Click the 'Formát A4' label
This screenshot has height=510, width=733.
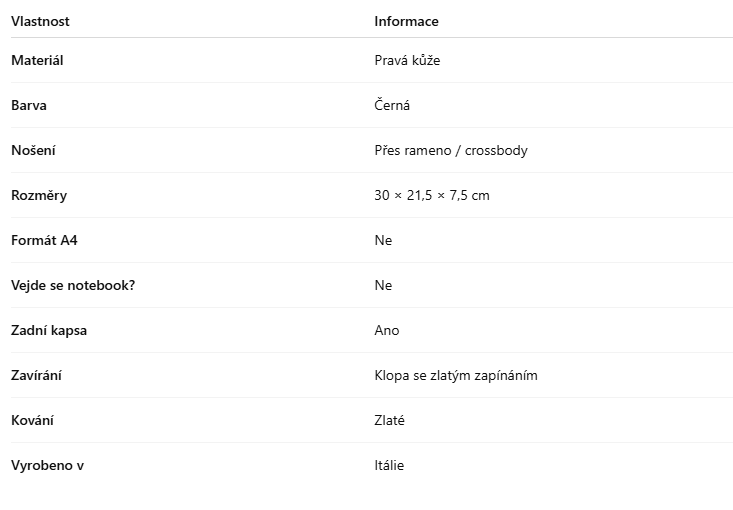coord(44,240)
